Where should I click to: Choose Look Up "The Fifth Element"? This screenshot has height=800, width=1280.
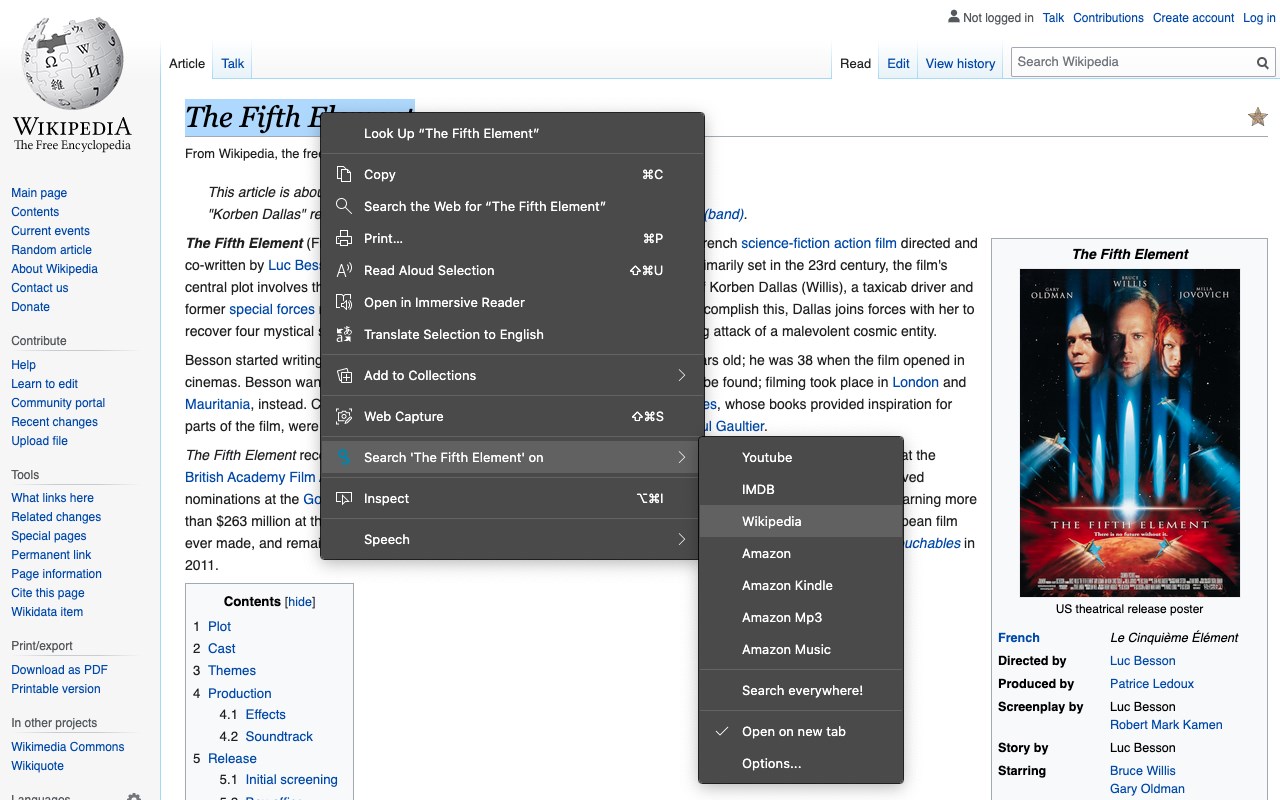[512, 133]
